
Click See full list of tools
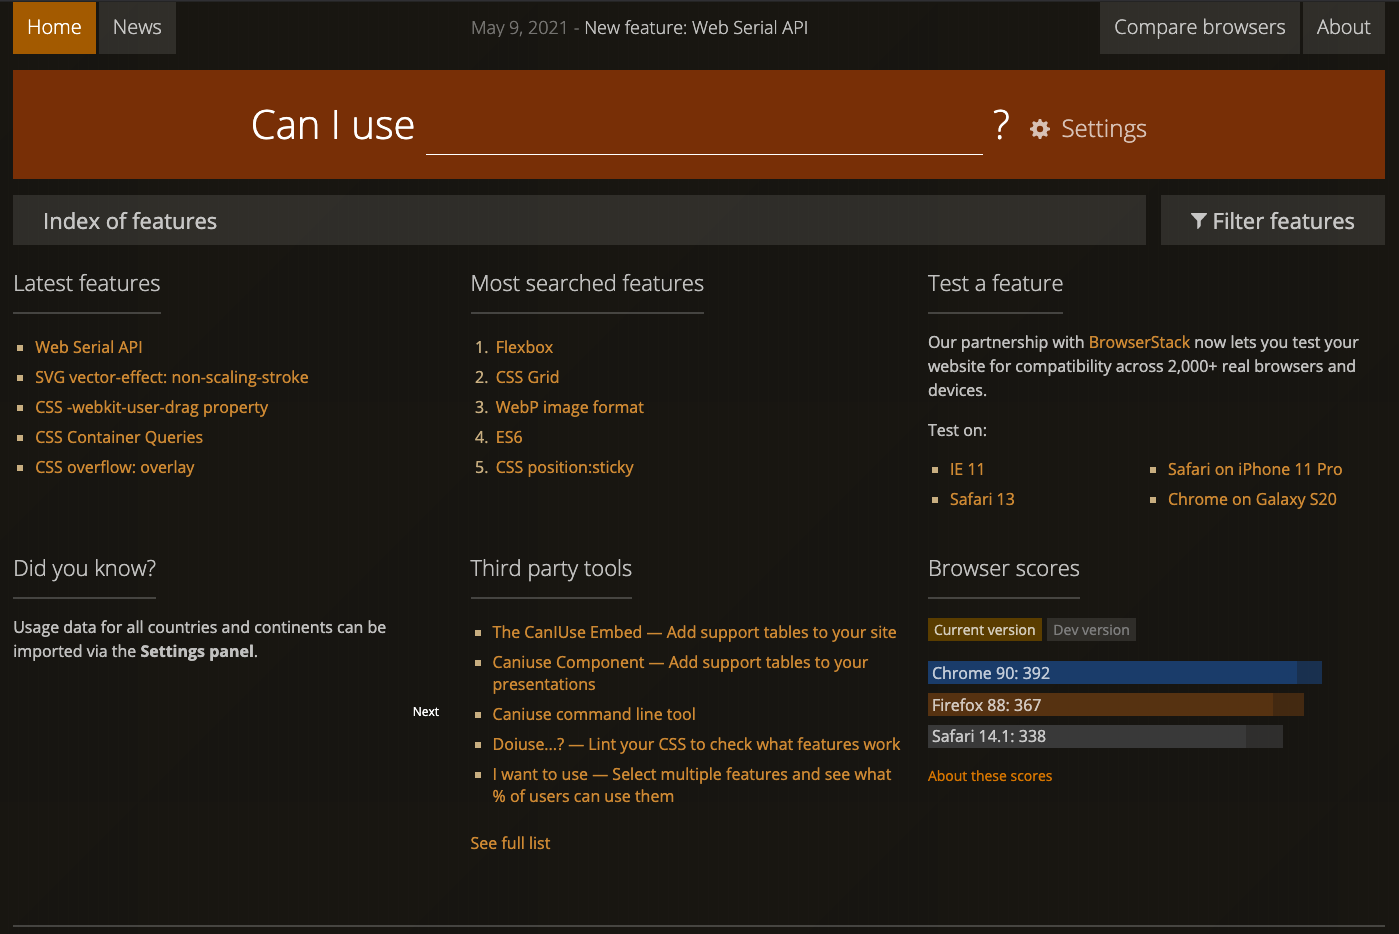510,843
